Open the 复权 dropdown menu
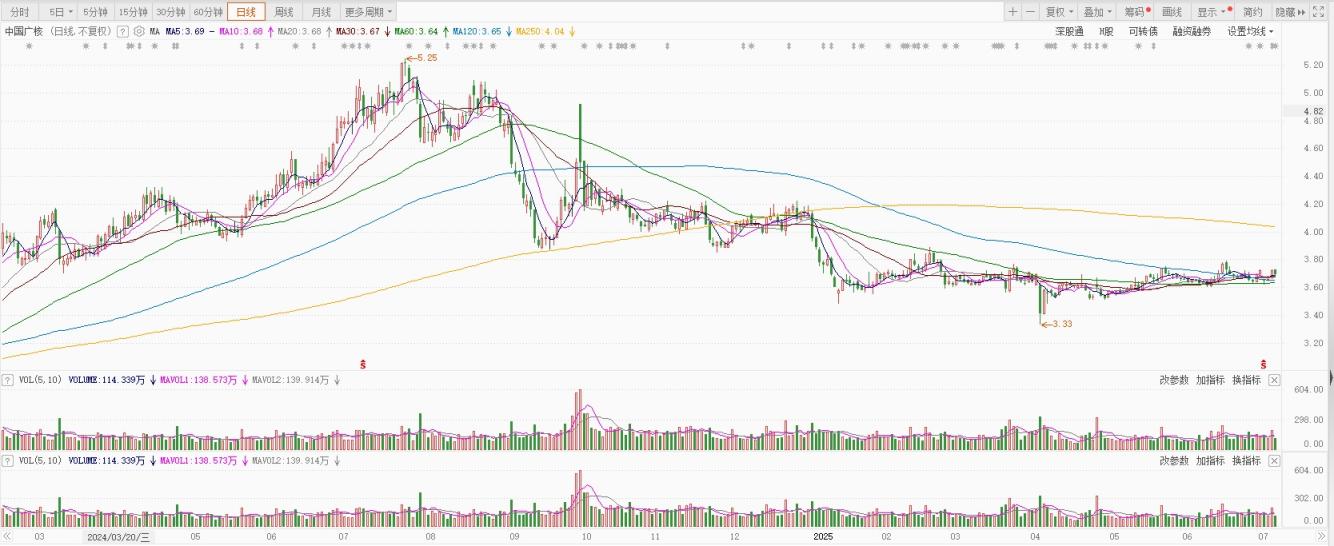 coord(1059,12)
